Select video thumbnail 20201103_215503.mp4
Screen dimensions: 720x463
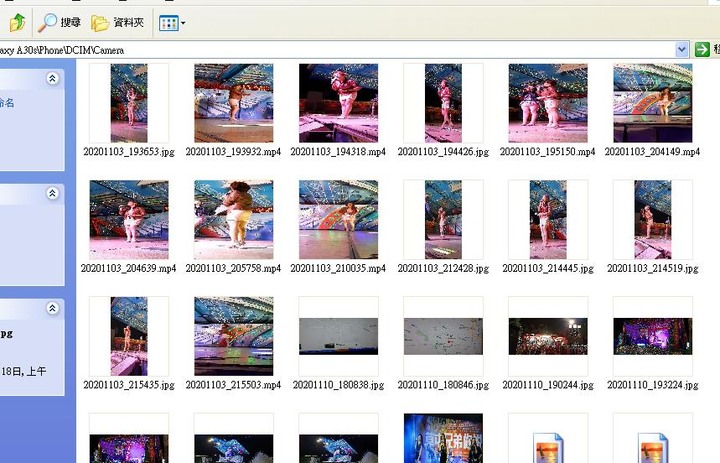pos(234,336)
